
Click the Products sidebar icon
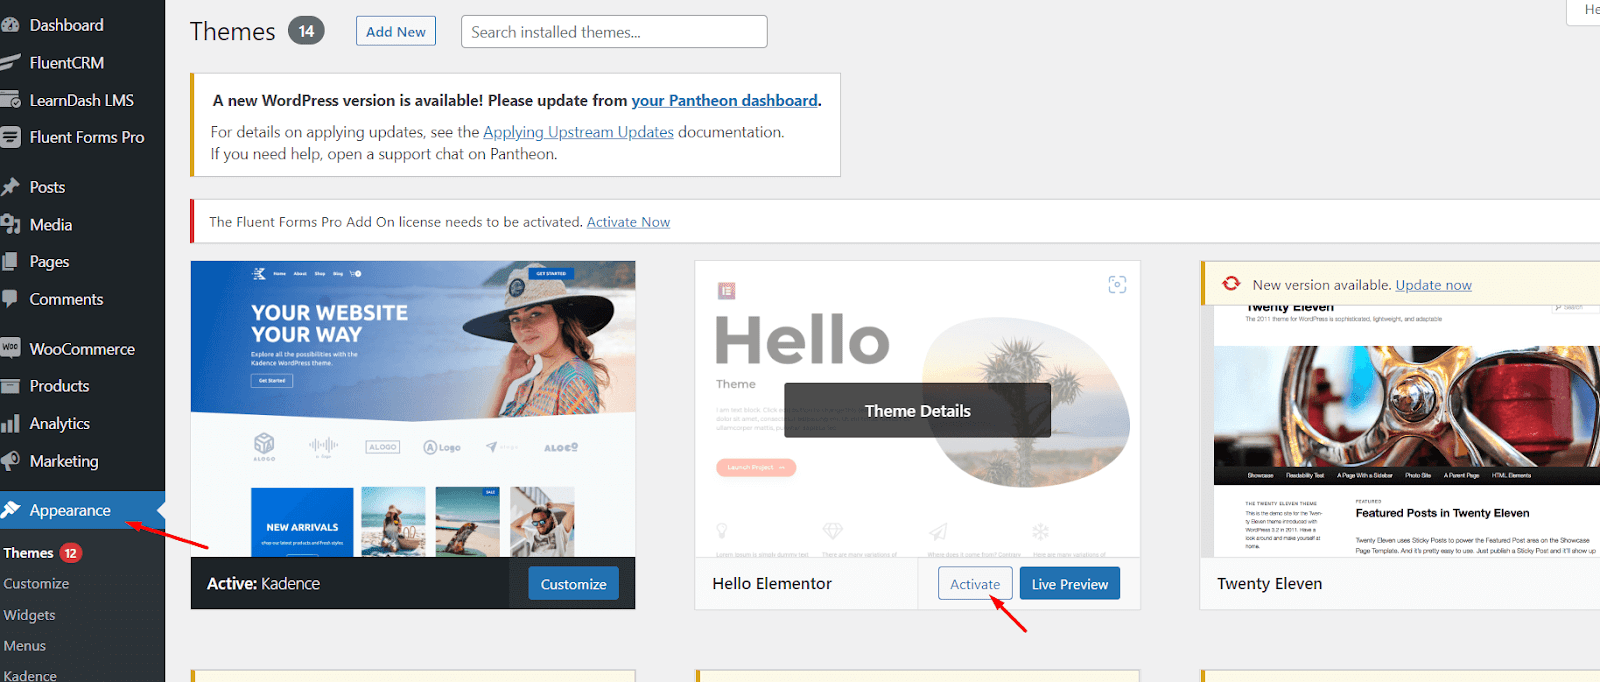pyautogui.click(x=10, y=386)
